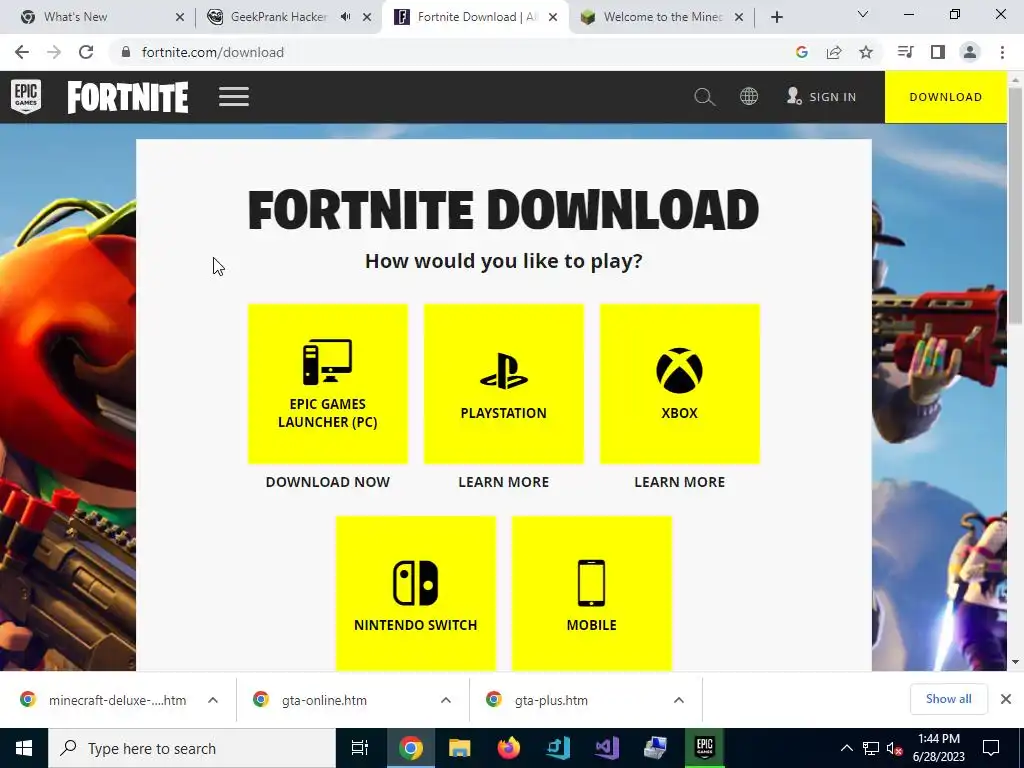Open the clock showing 1:44 PM

coord(938,748)
